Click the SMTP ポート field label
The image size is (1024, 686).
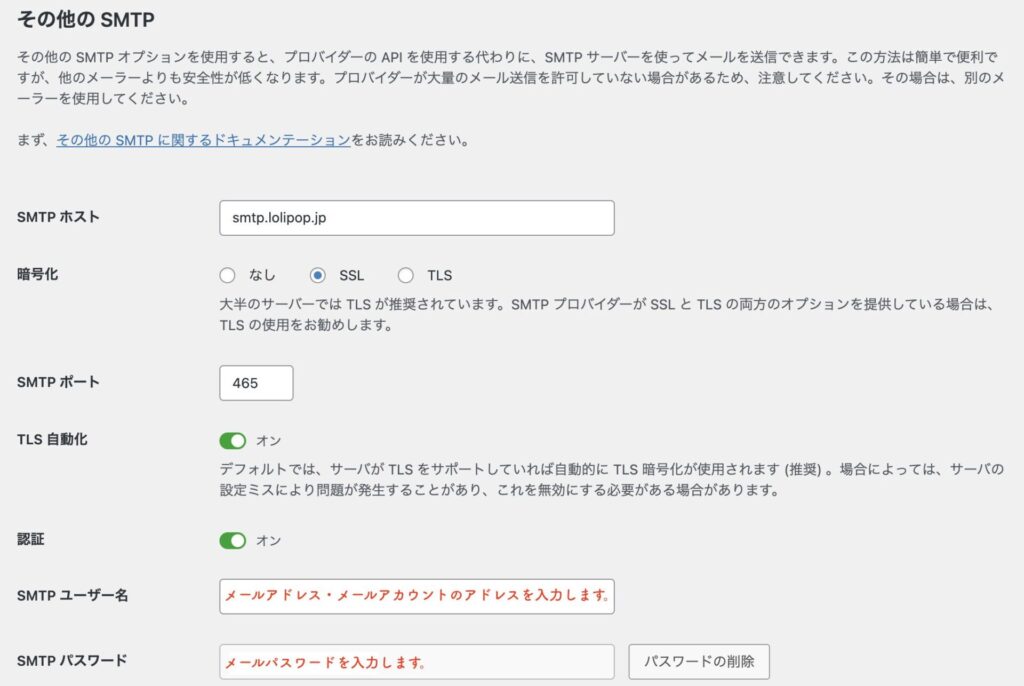58,382
